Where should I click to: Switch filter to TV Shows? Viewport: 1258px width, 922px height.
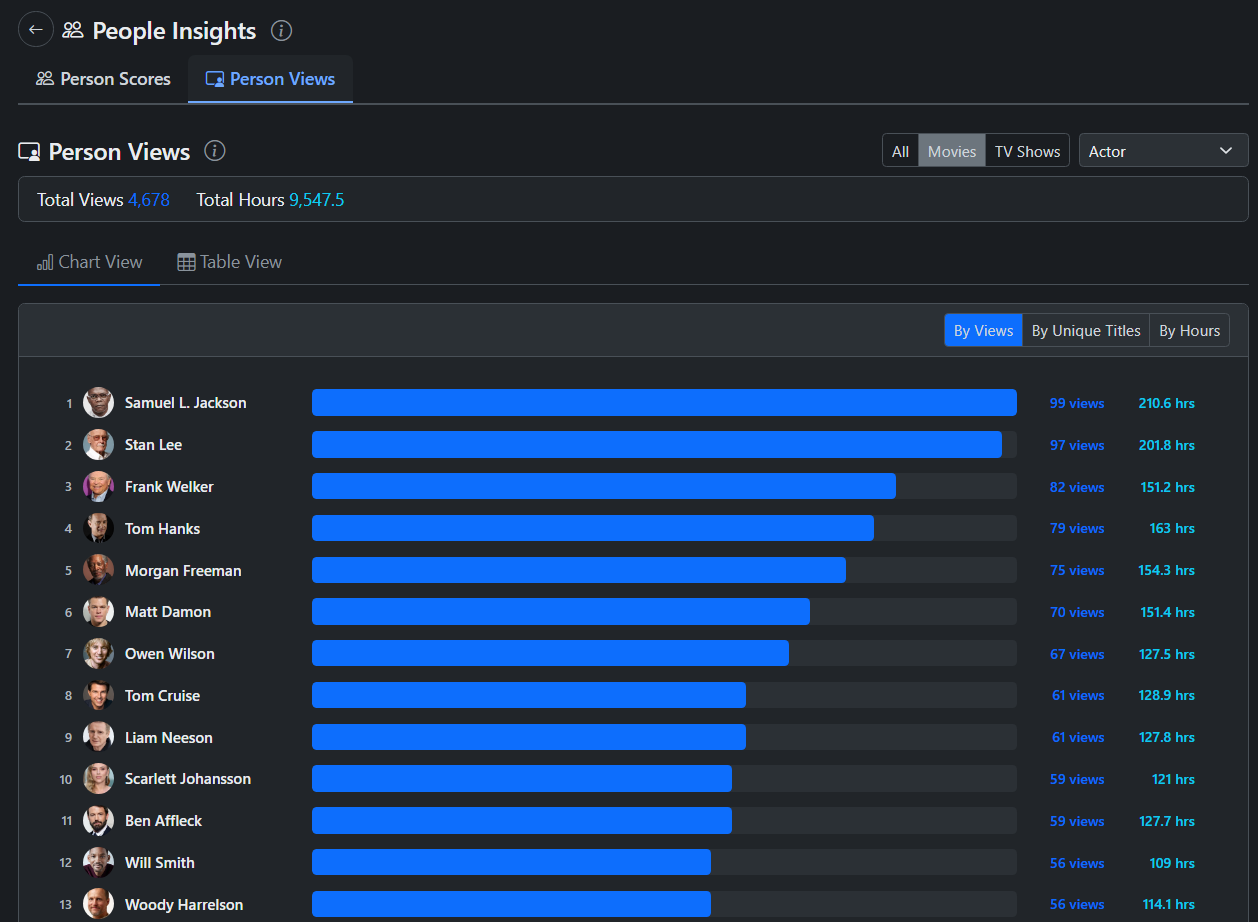coord(1027,151)
